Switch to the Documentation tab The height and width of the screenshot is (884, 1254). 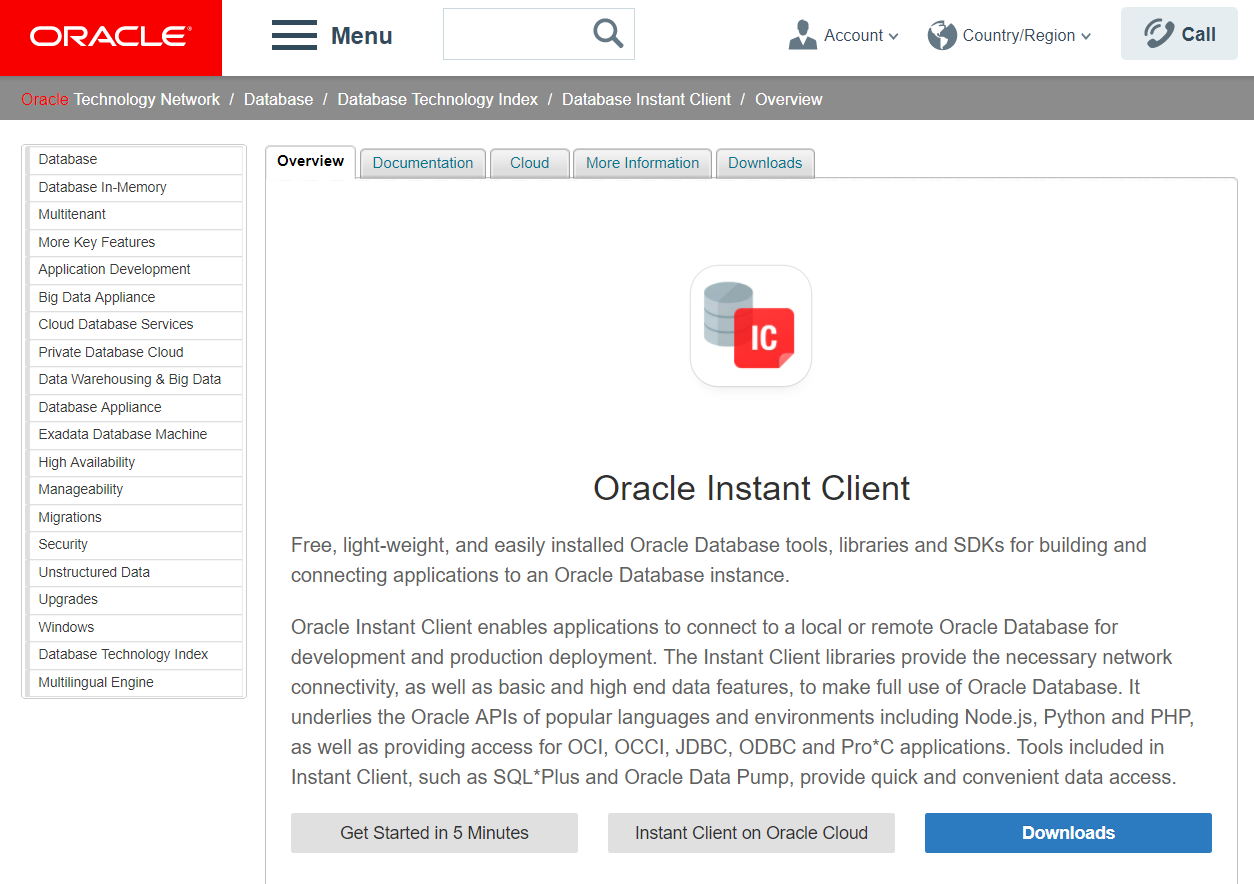[422, 163]
